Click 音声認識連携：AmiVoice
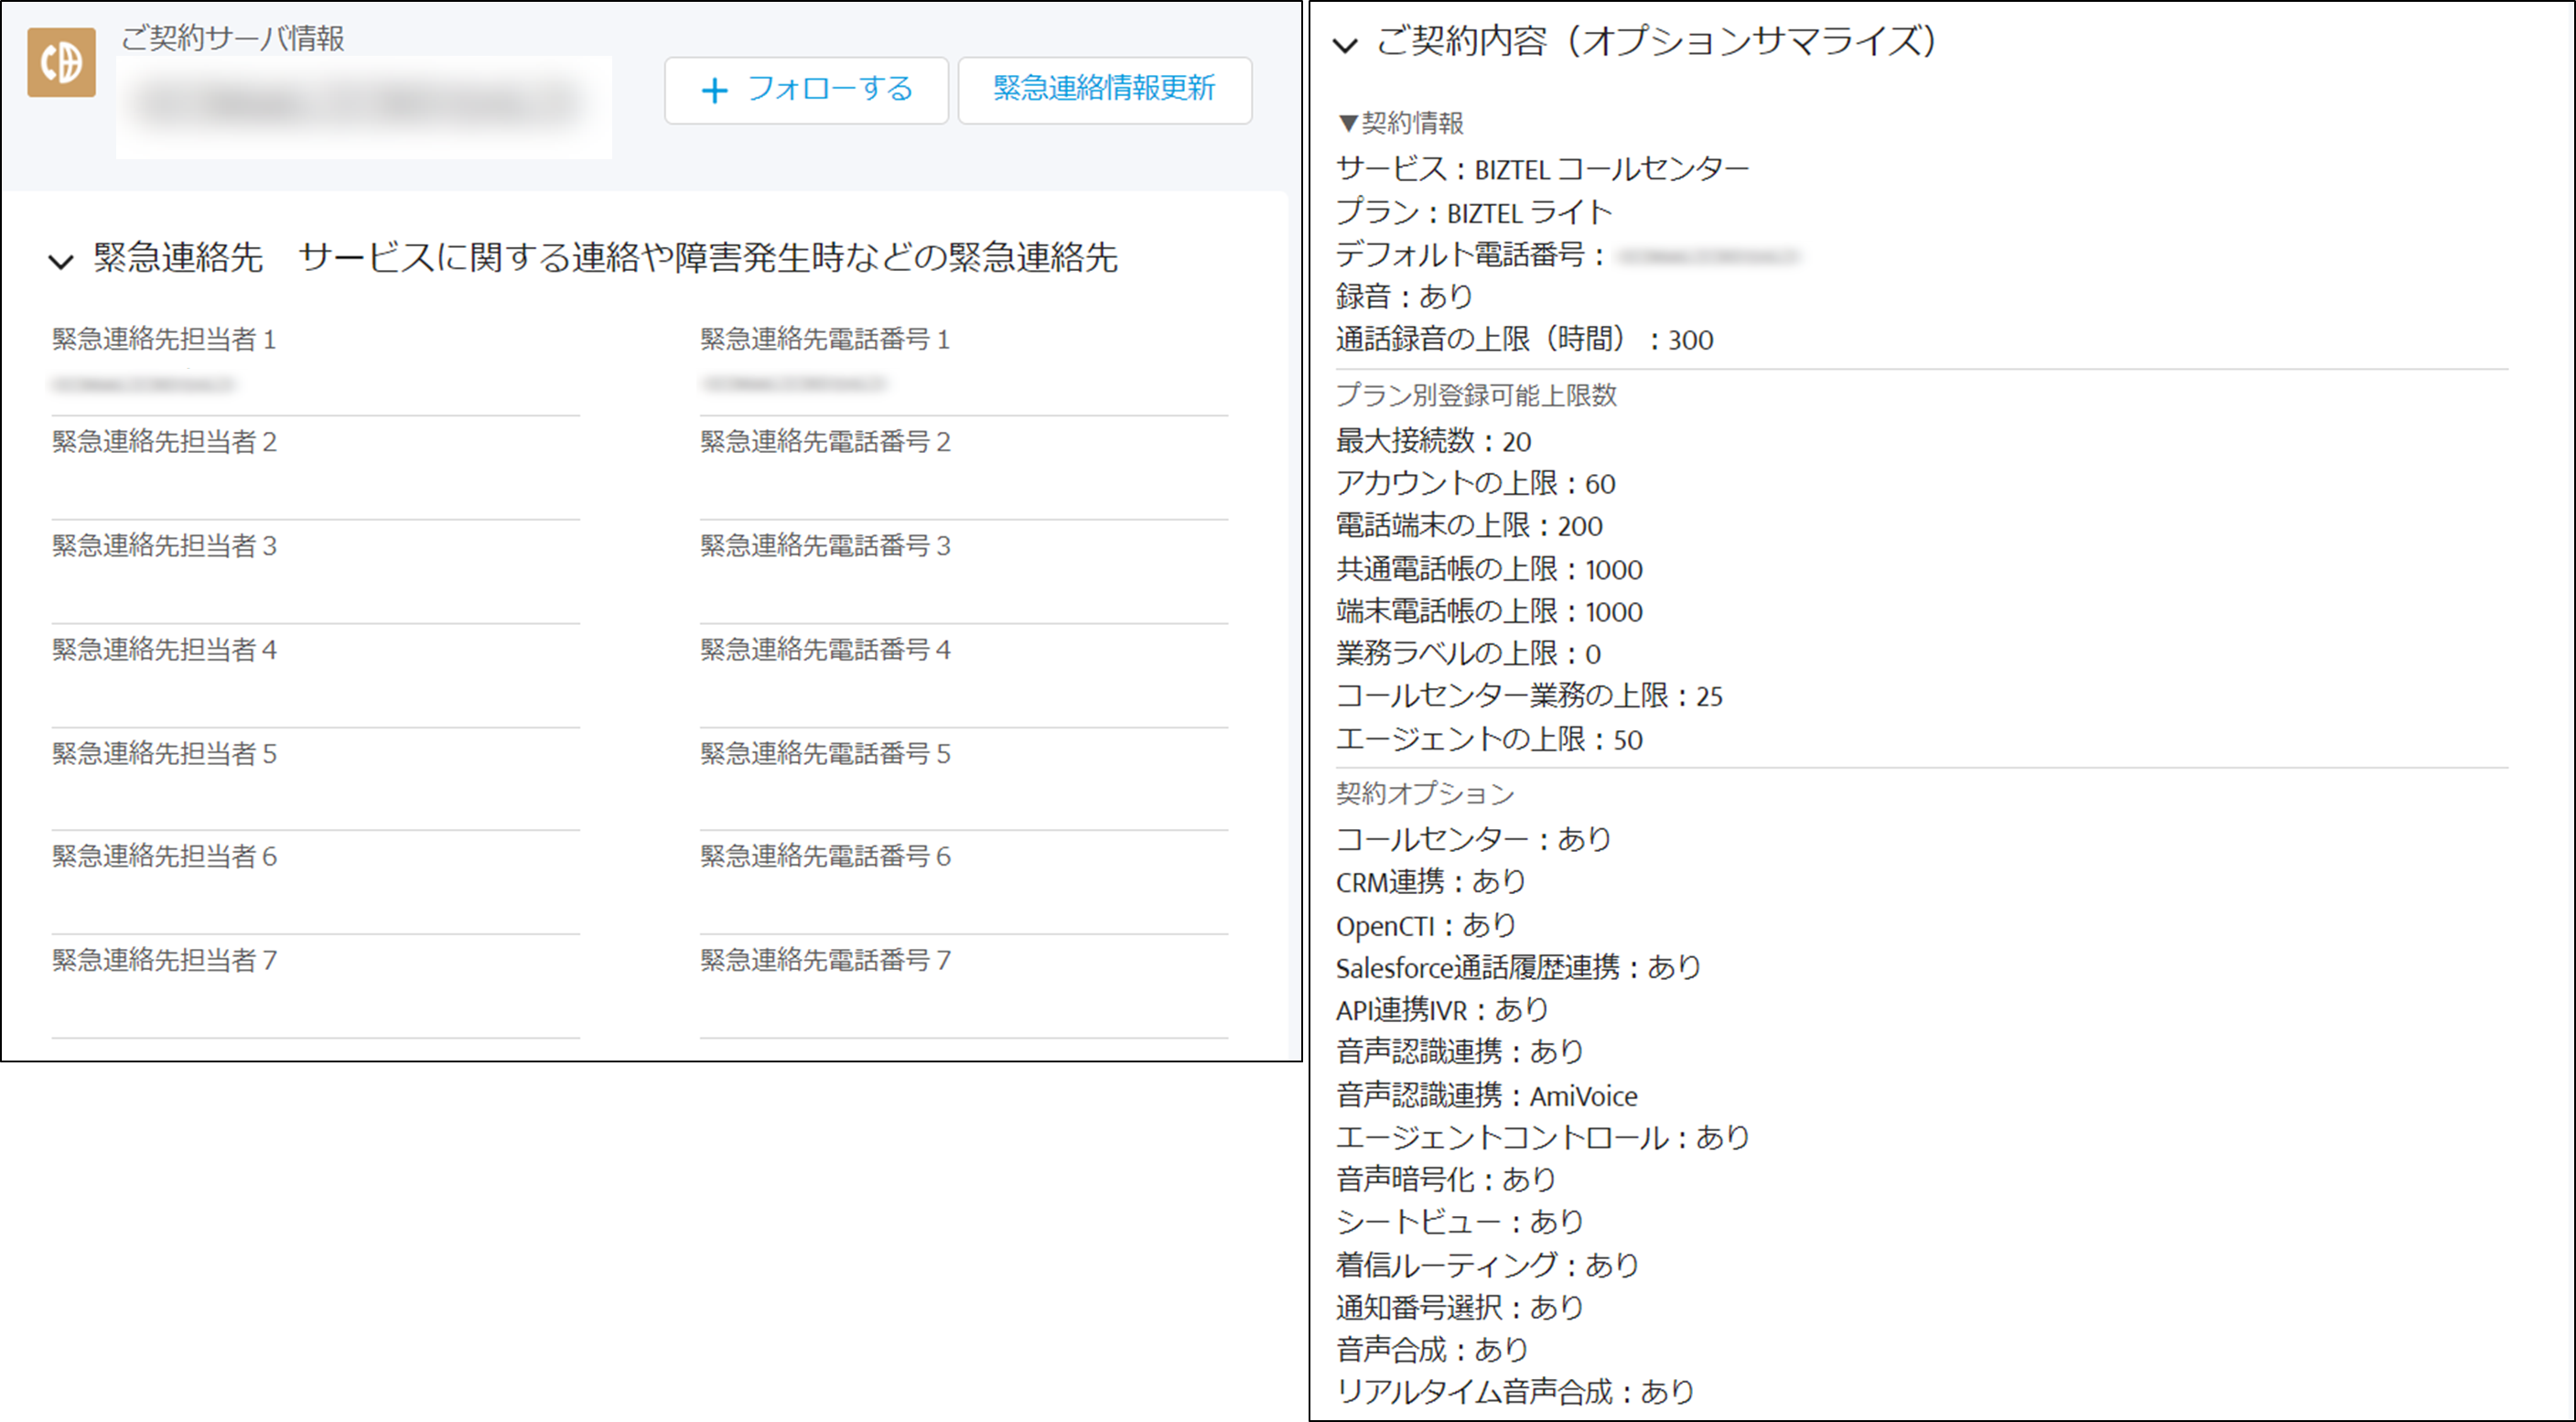 click(x=1486, y=1096)
